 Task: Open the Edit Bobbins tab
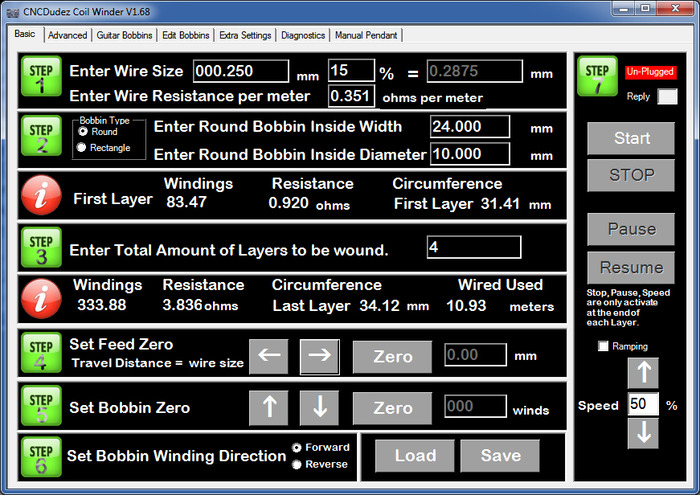[186, 35]
